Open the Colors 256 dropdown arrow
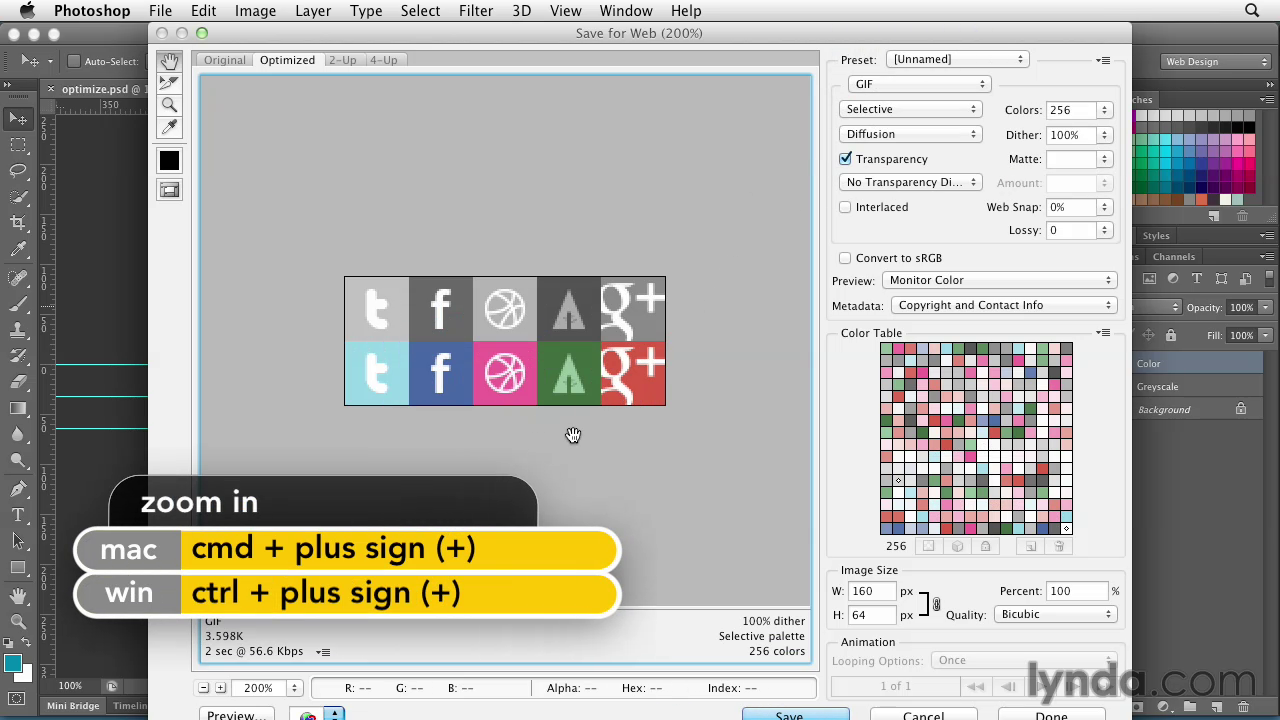The image size is (1280, 720). point(1104,110)
